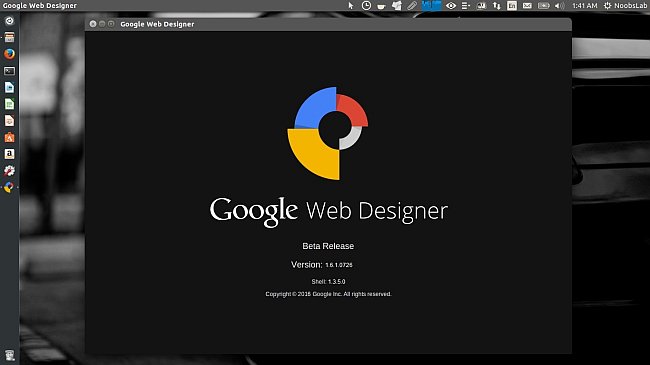650x365 pixels.
Task: Open the papers stack tray indicator
Action: pyautogui.click(x=397, y=5)
